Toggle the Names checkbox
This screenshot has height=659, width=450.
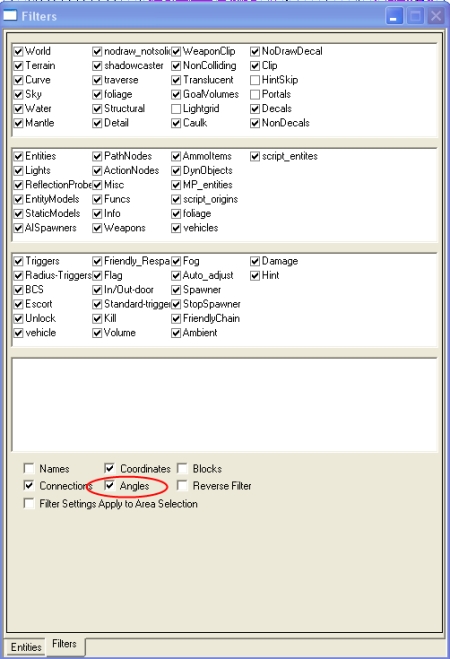(x=29, y=468)
